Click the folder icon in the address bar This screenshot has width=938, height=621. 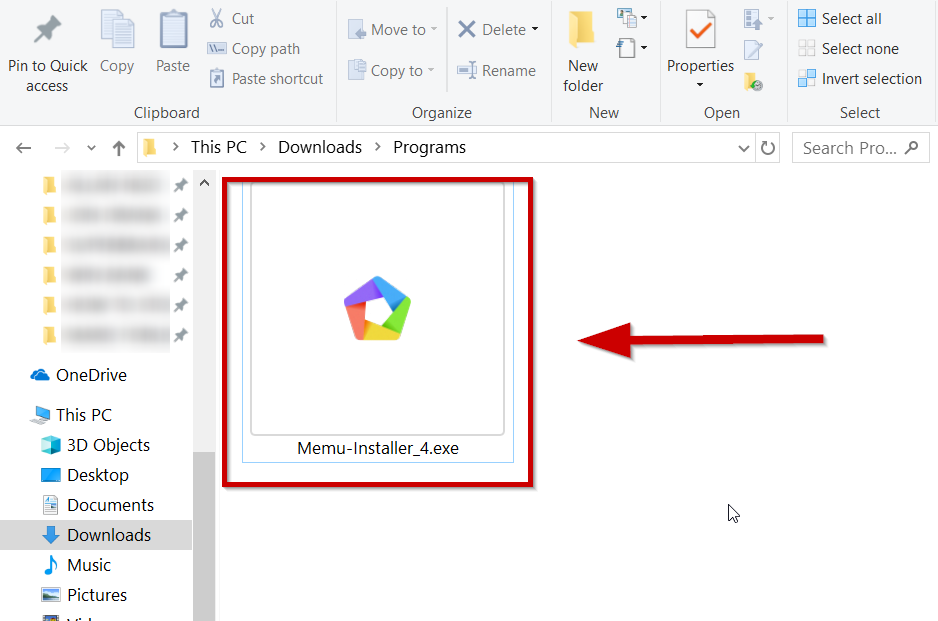pos(150,147)
